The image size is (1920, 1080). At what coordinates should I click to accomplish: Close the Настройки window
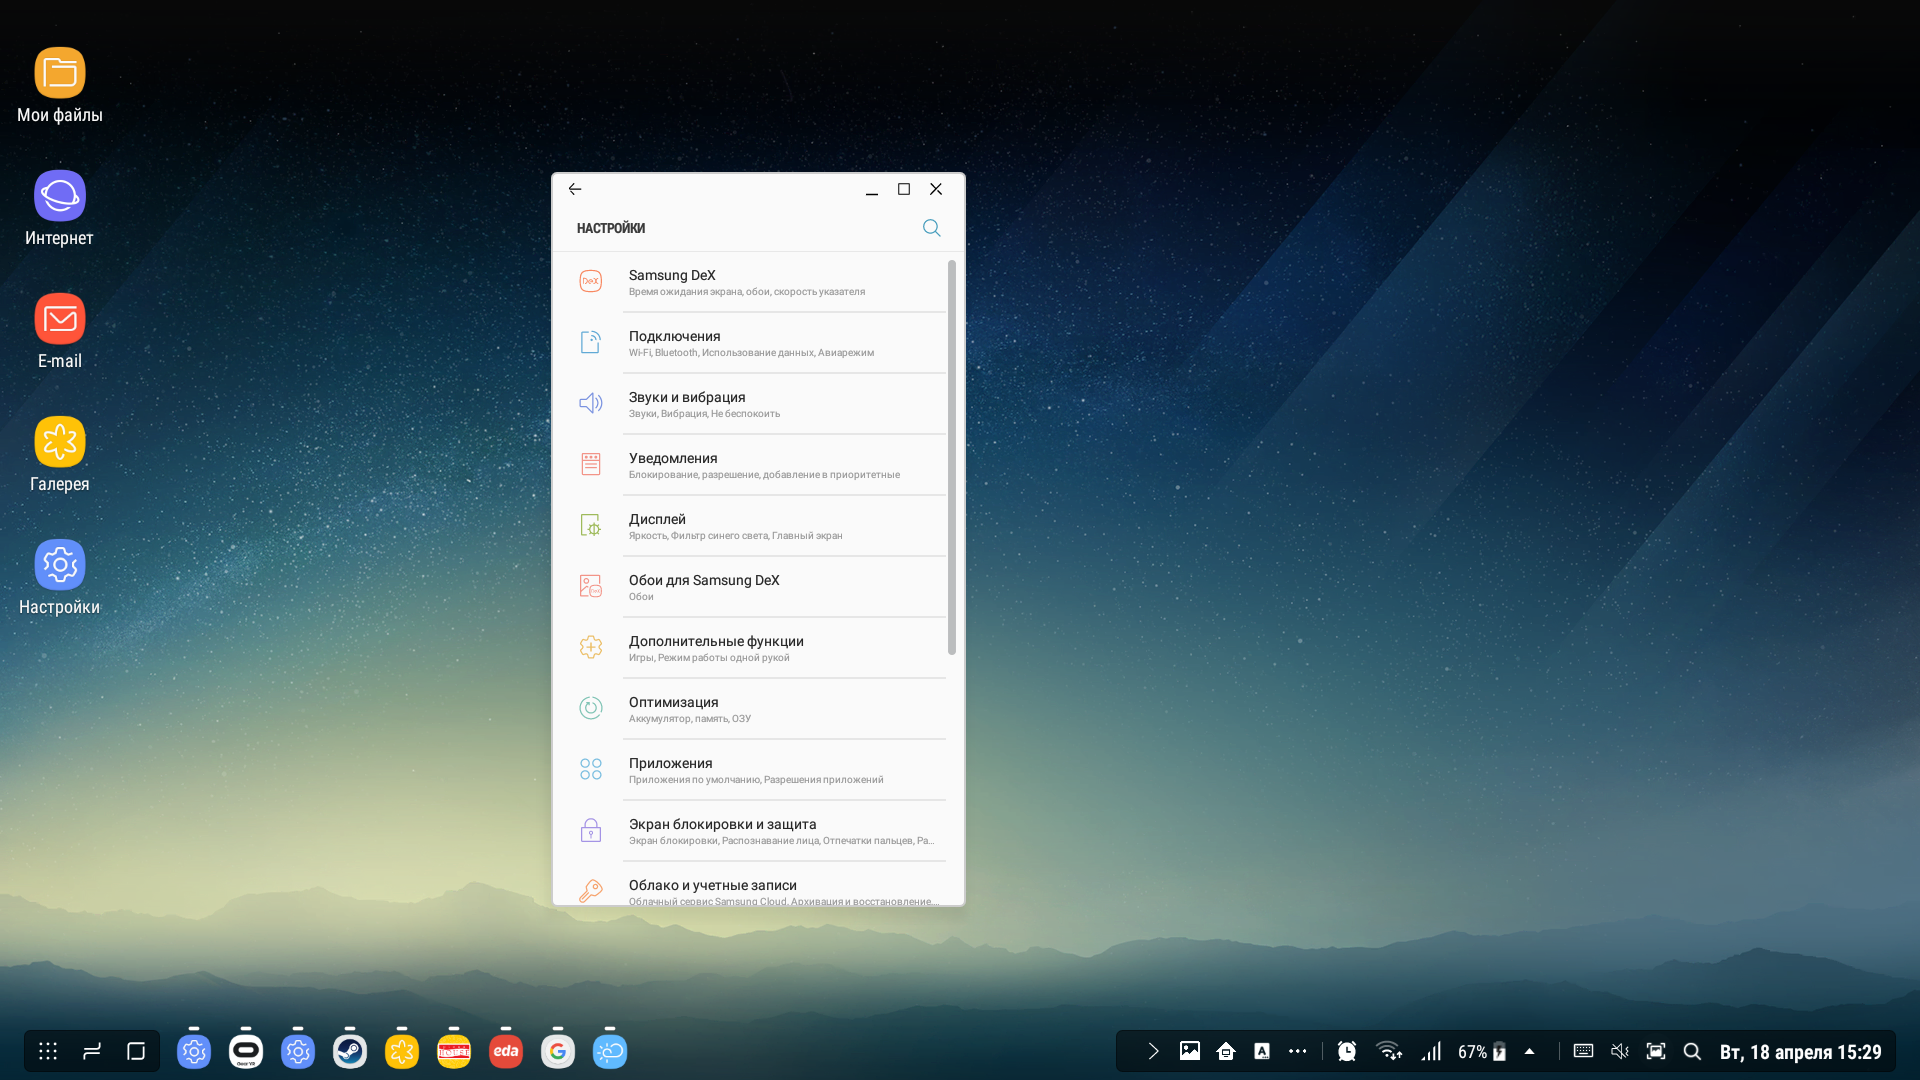click(x=936, y=189)
